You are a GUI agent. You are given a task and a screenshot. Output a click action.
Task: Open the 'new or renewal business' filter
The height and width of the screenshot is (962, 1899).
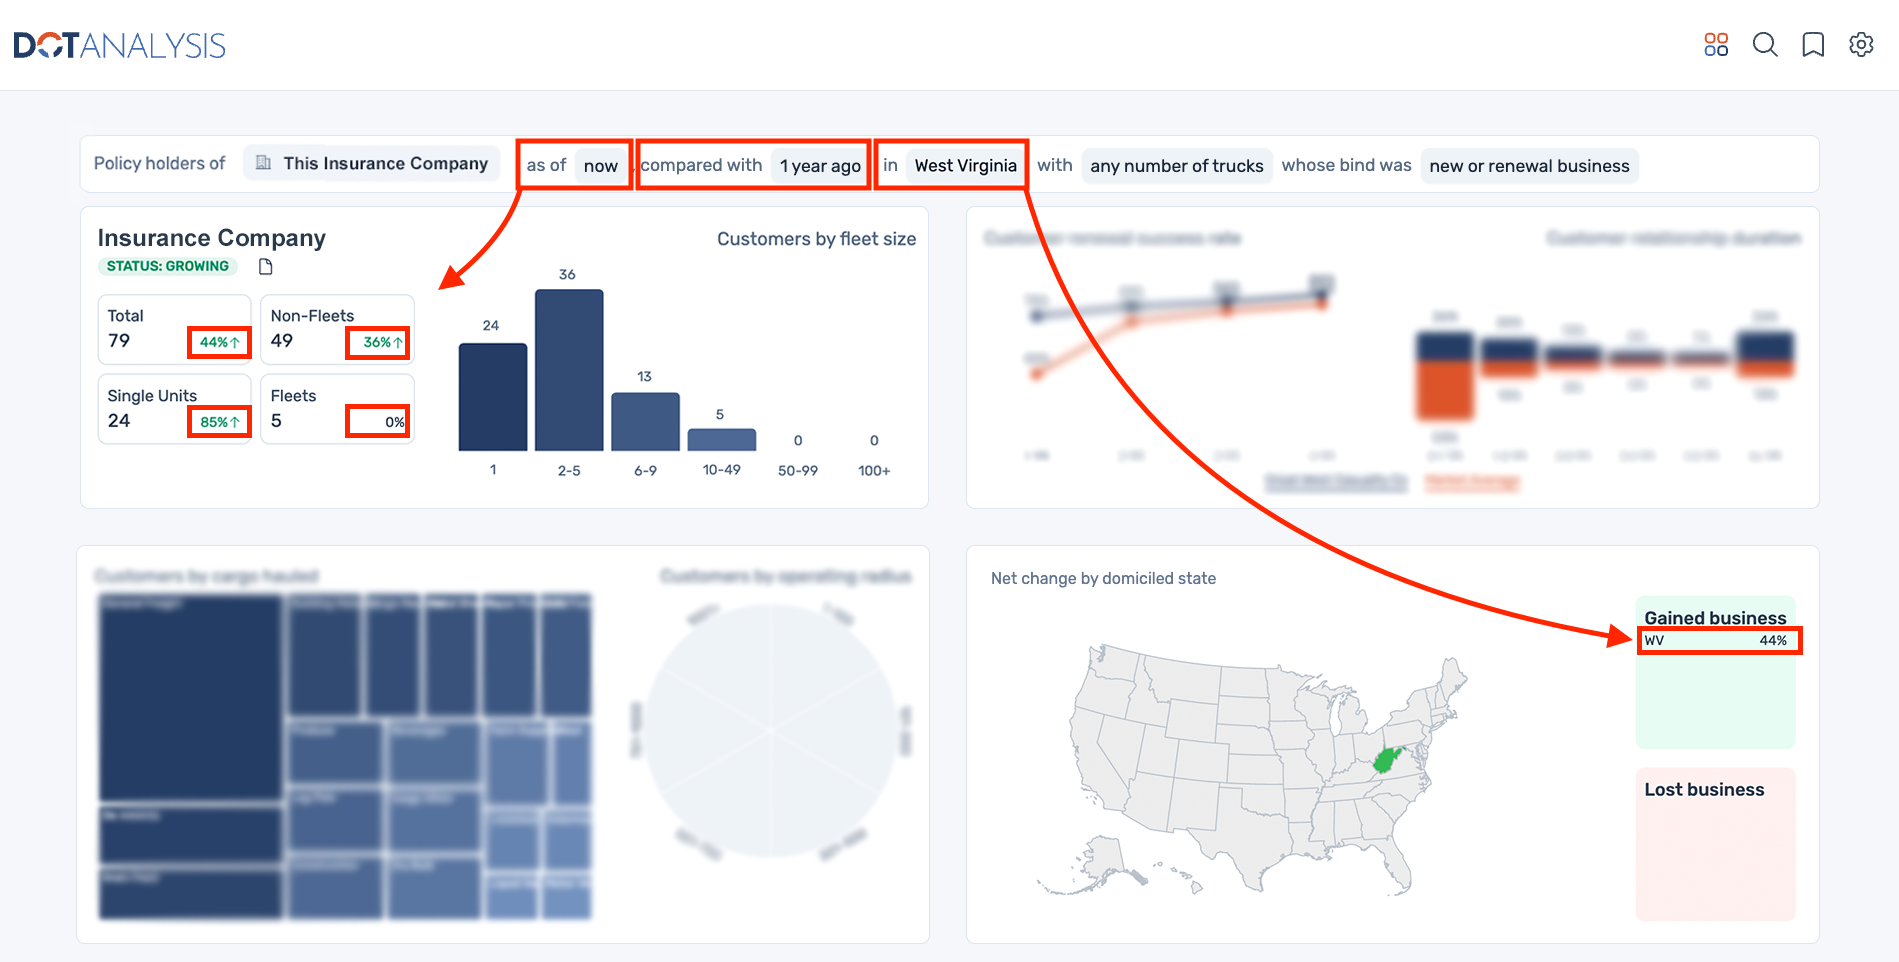click(x=1529, y=166)
